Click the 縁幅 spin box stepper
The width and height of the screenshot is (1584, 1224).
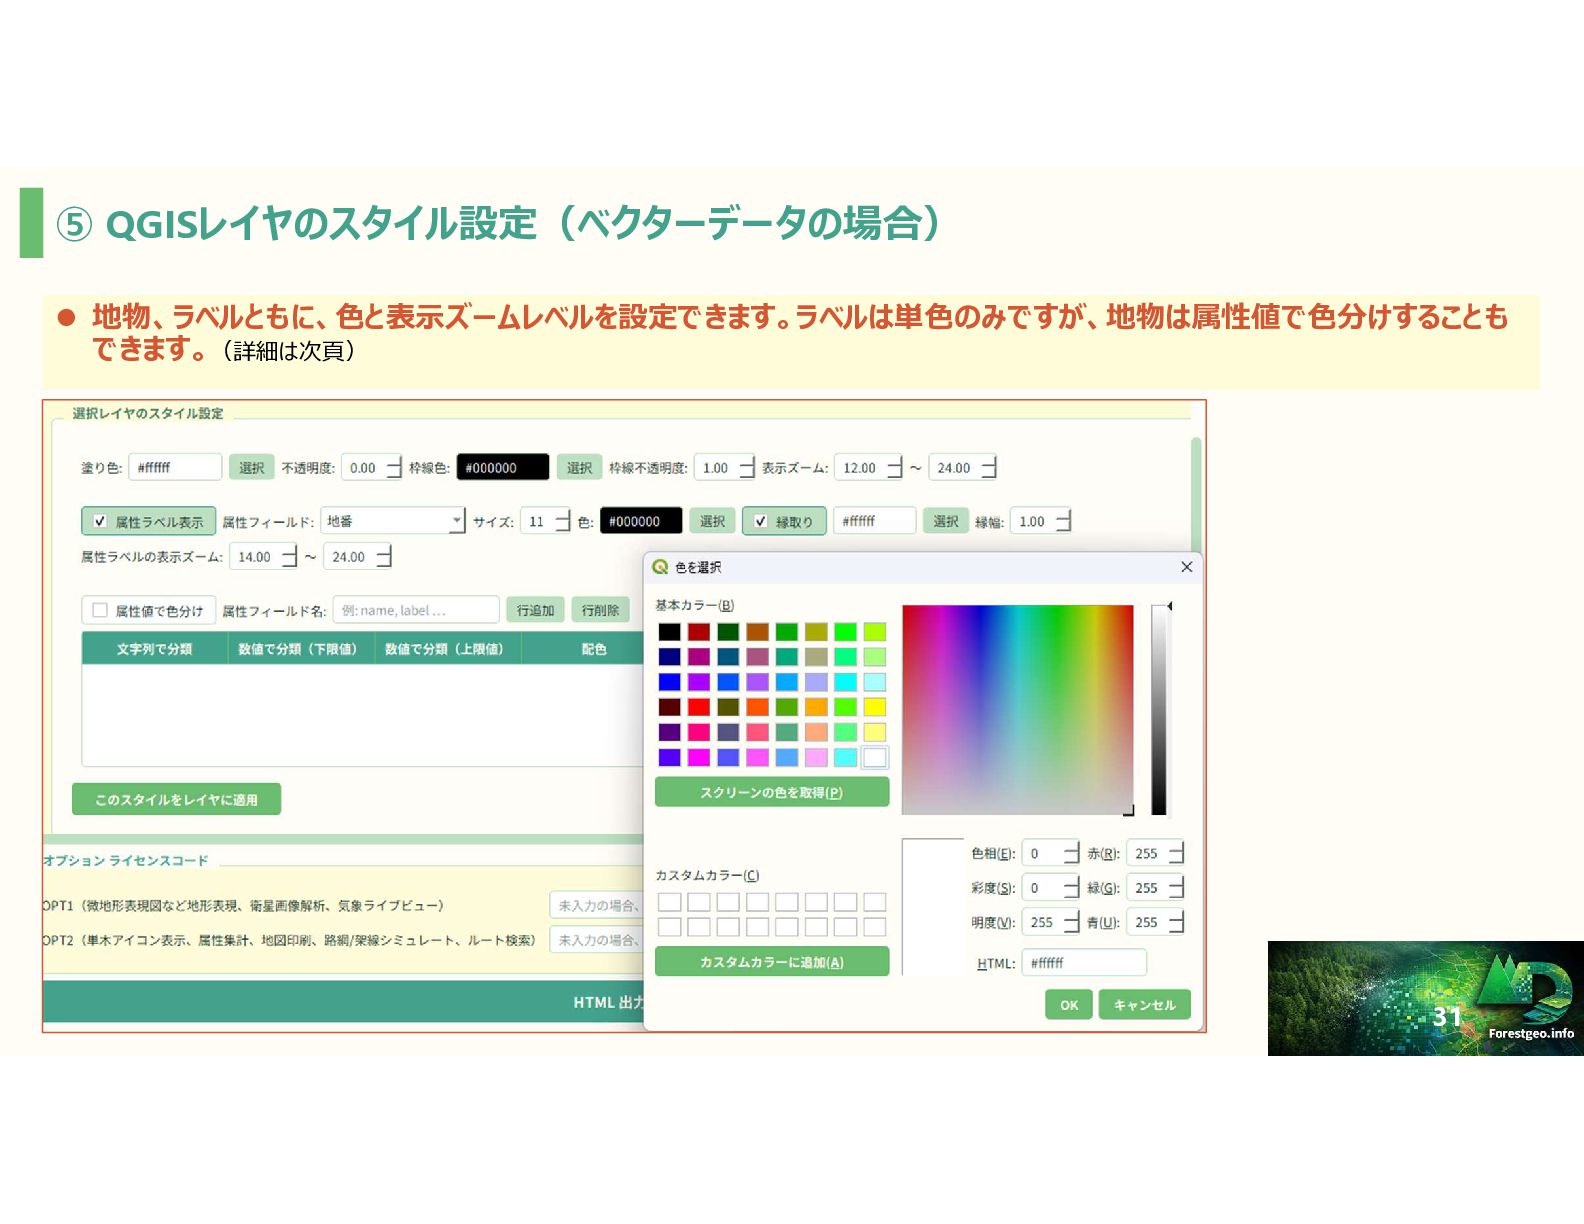1063,521
